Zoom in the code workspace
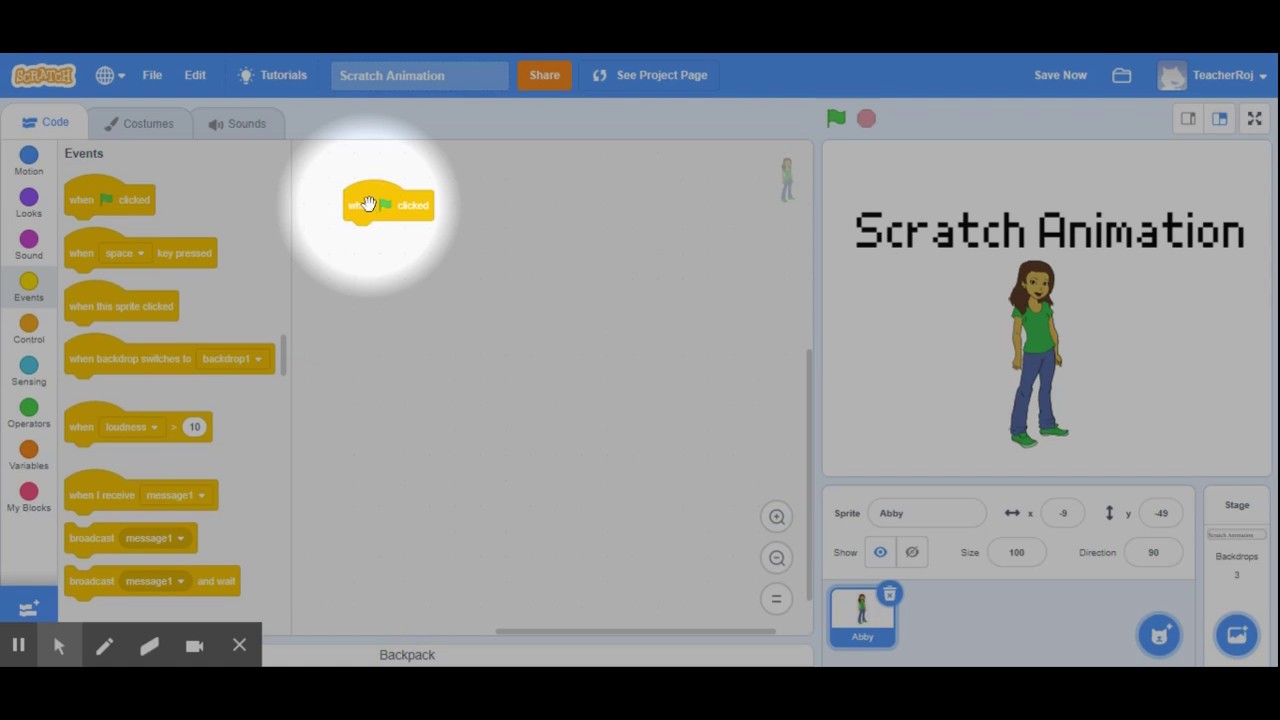The height and width of the screenshot is (720, 1280). coord(776,517)
